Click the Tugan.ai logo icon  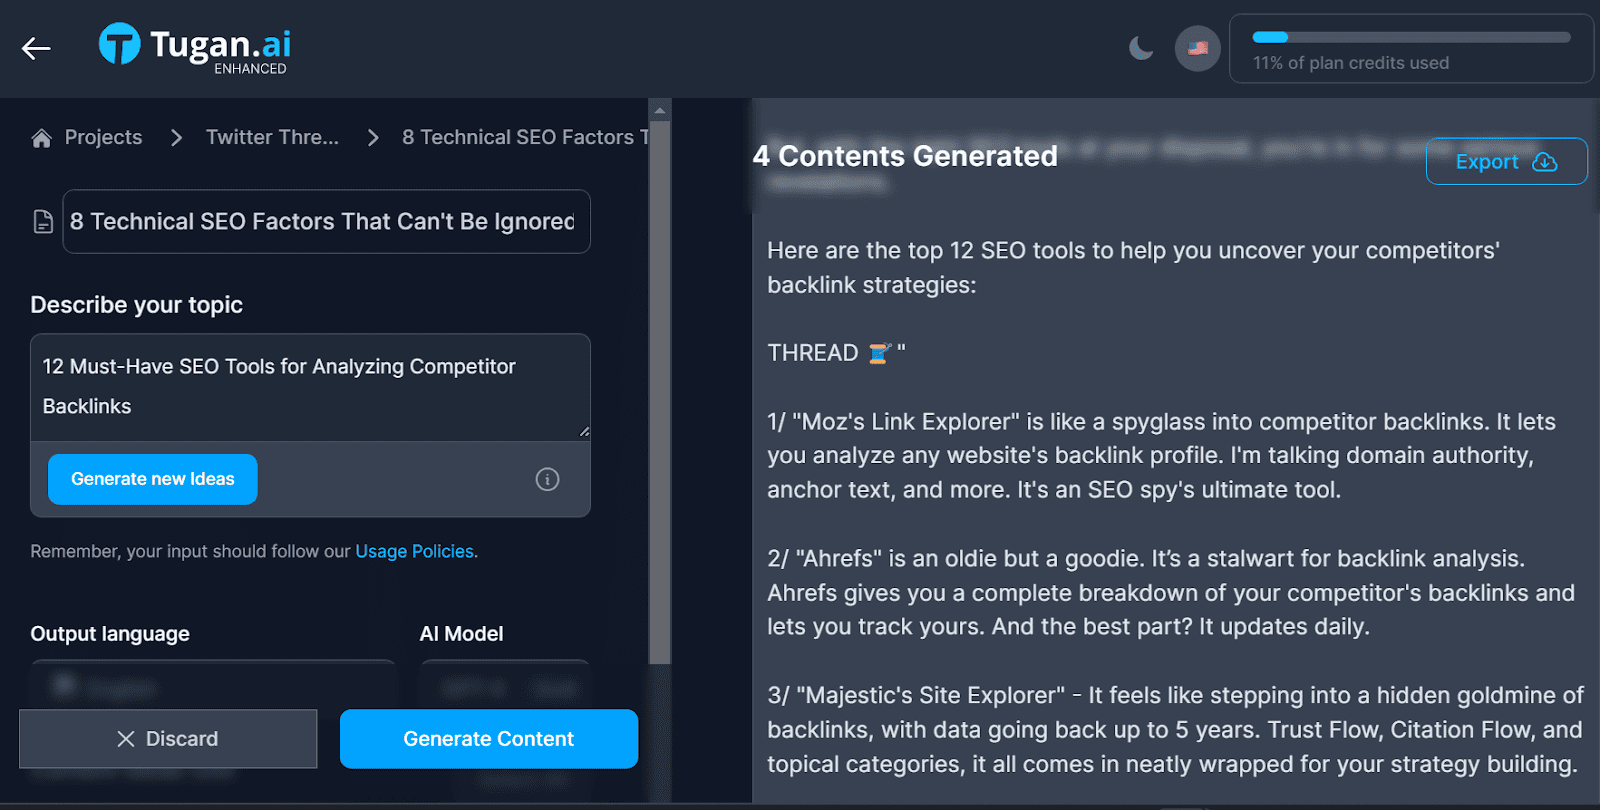(119, 44)
